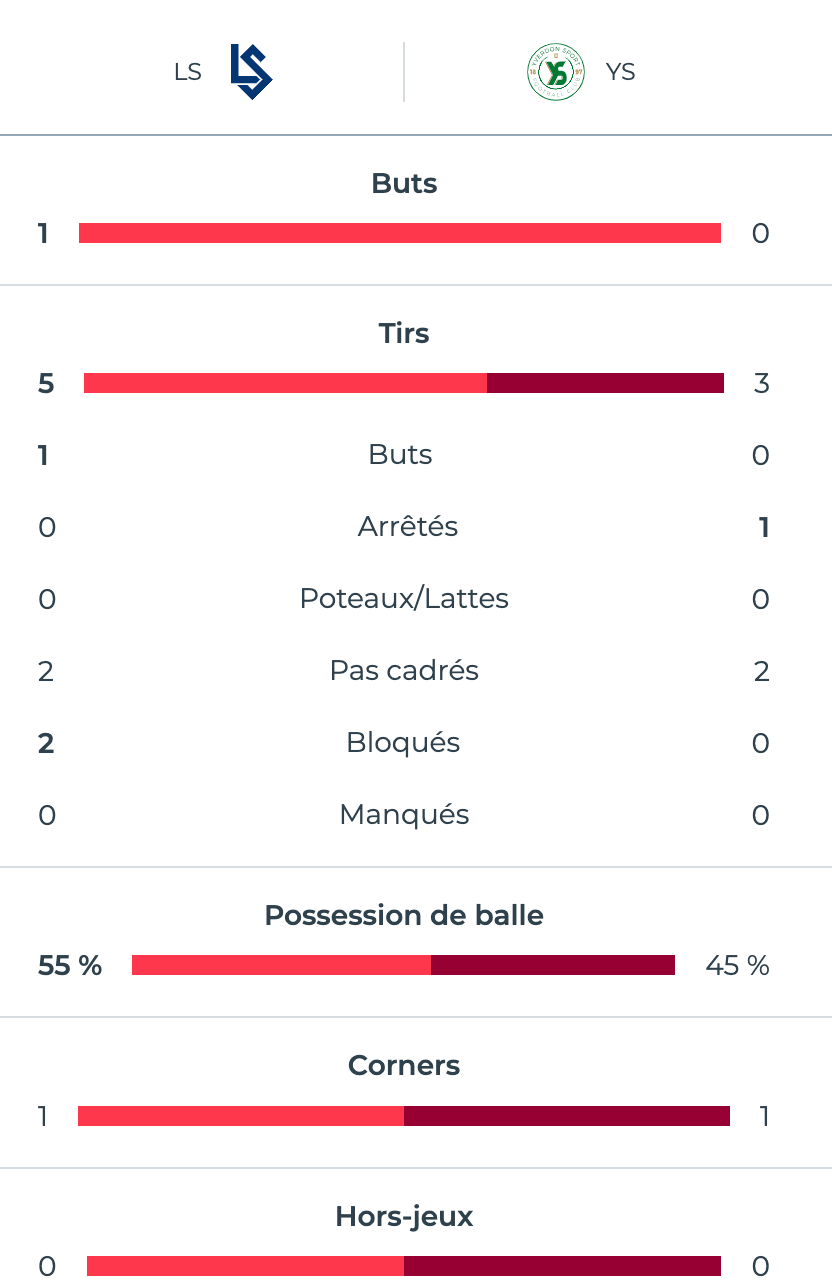Image resolution: width=832 pixels, height=1286 pixels.
Task: Click the Possession de balle bar
Action: coord(403,965)
